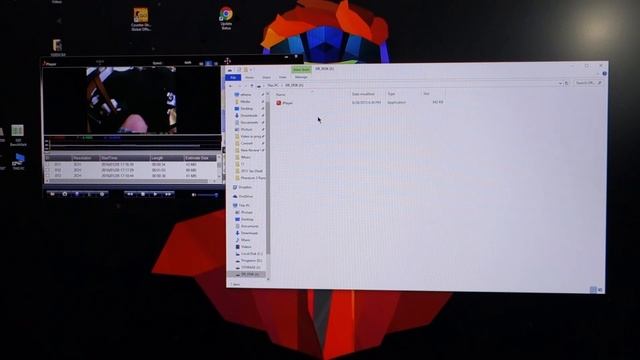Open the address bar history dropdown
640x360 pixels.
coord(560,83)
